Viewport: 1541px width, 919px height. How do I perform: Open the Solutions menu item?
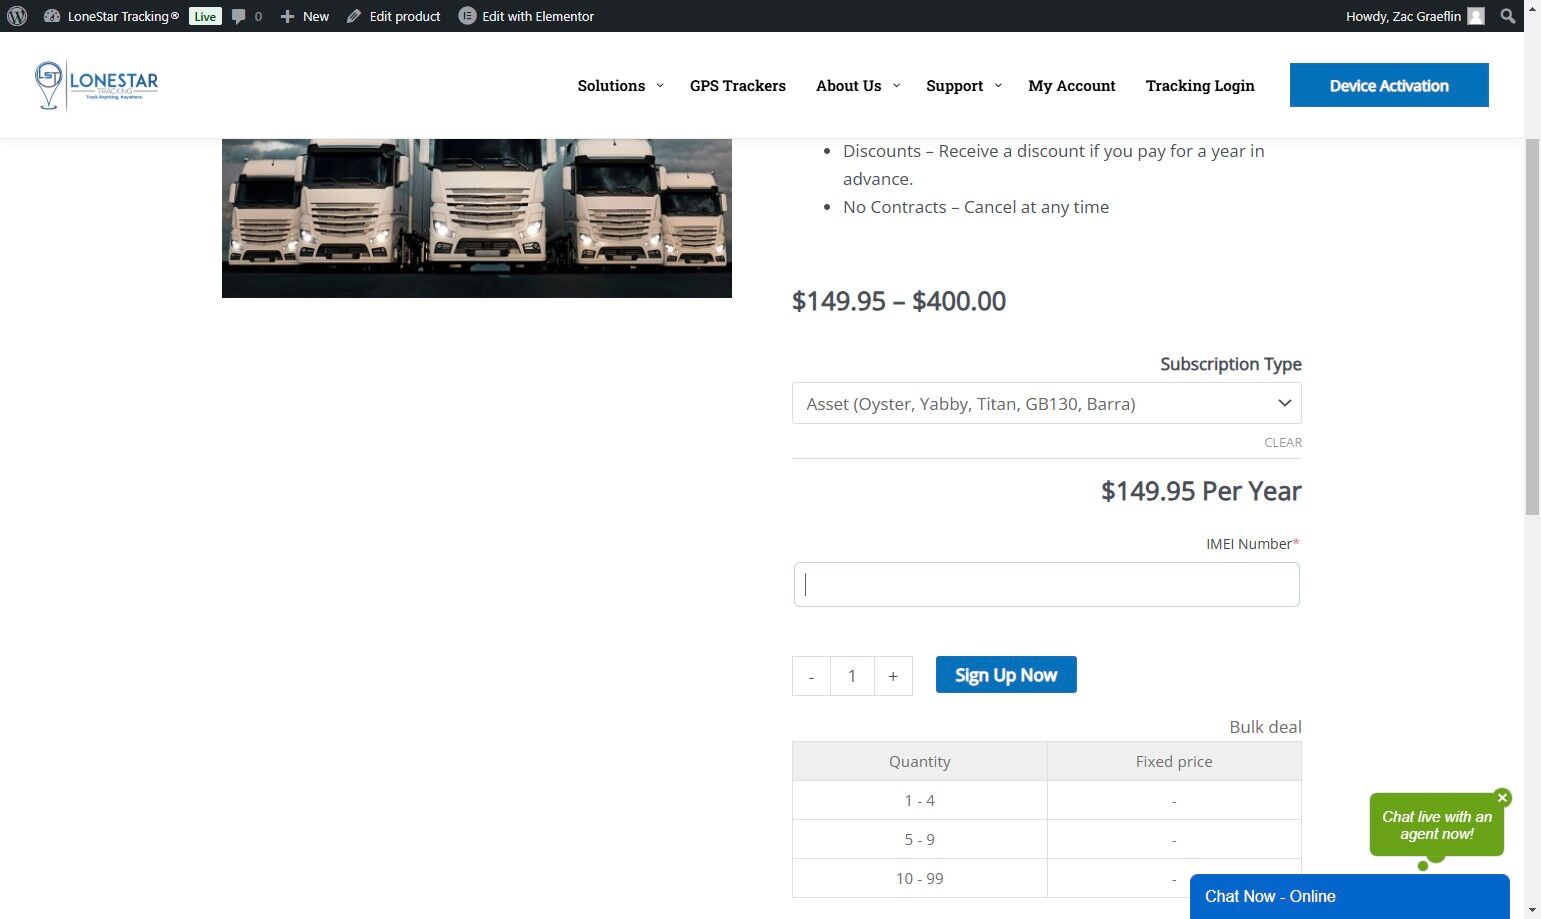611,86
